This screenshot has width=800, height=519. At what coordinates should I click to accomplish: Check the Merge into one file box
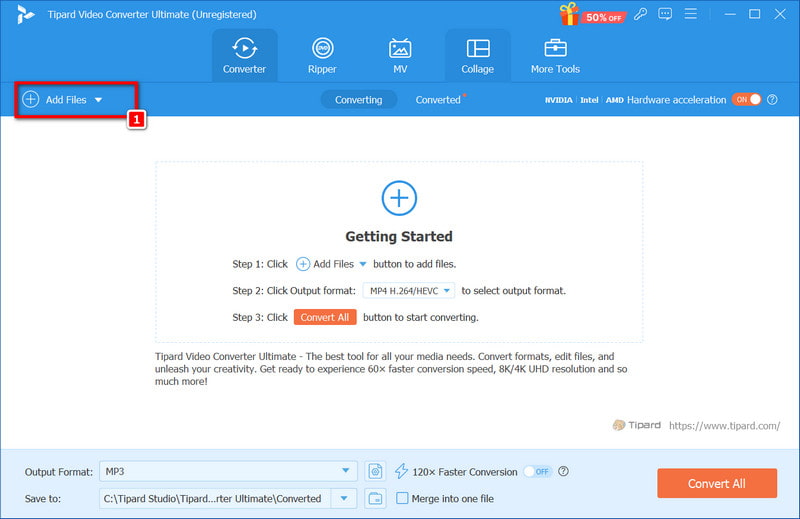(x=402, y=498)
